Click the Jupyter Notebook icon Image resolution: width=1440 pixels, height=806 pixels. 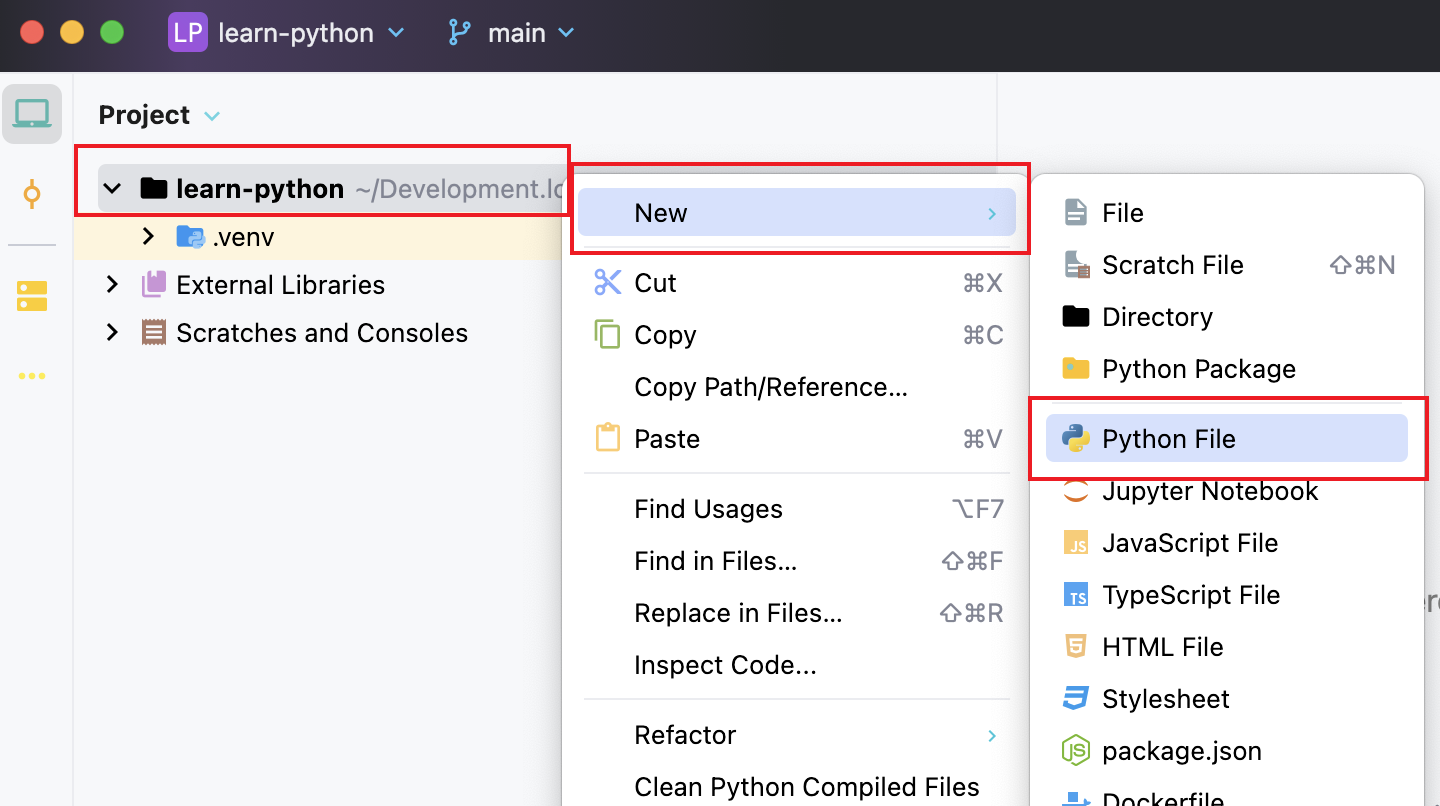(x=1076, y=491)
